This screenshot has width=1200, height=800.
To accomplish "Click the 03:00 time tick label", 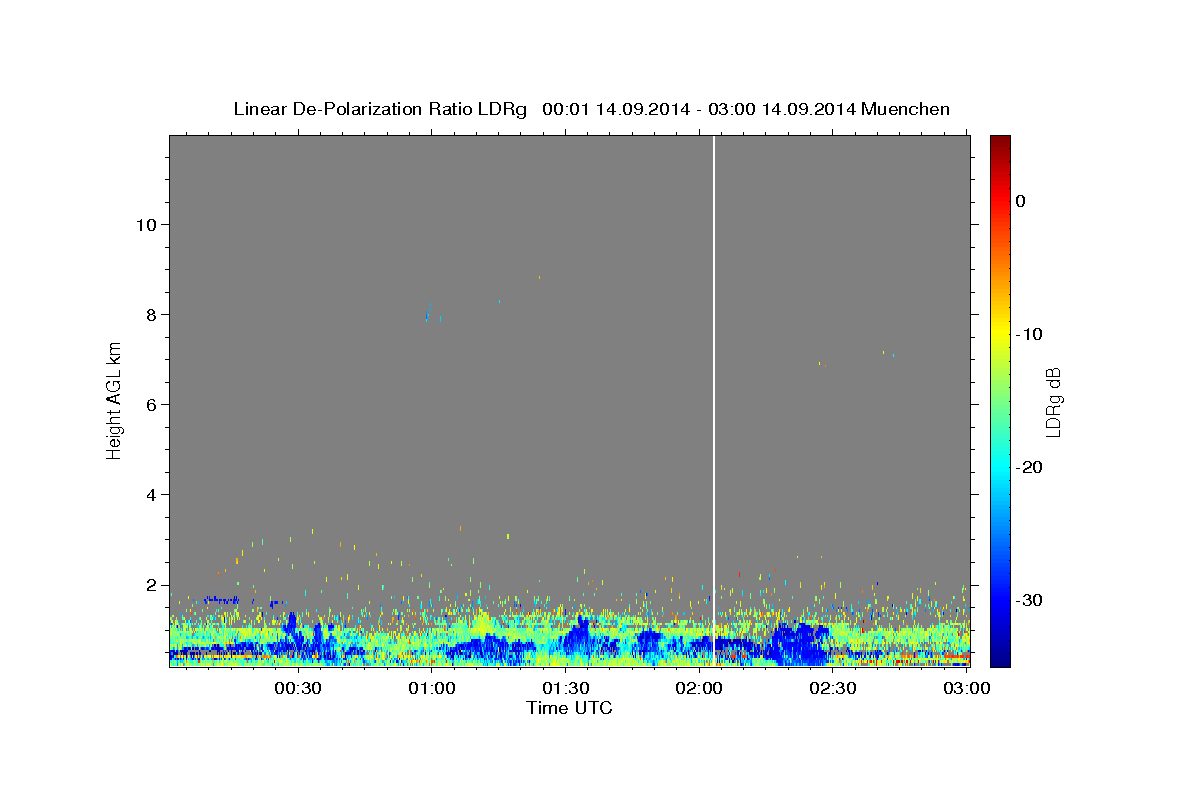I will click(967, 688).
